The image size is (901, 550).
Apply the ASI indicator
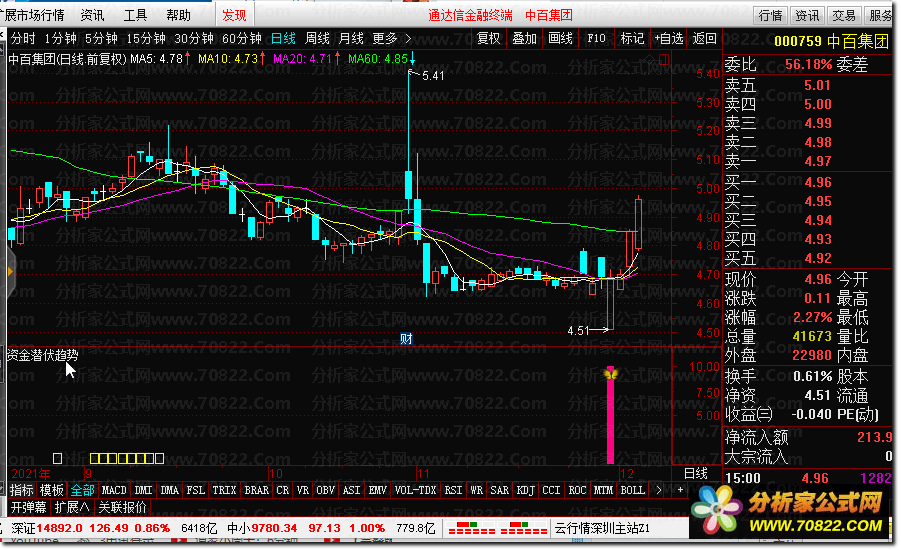click(x=351, y=490)
